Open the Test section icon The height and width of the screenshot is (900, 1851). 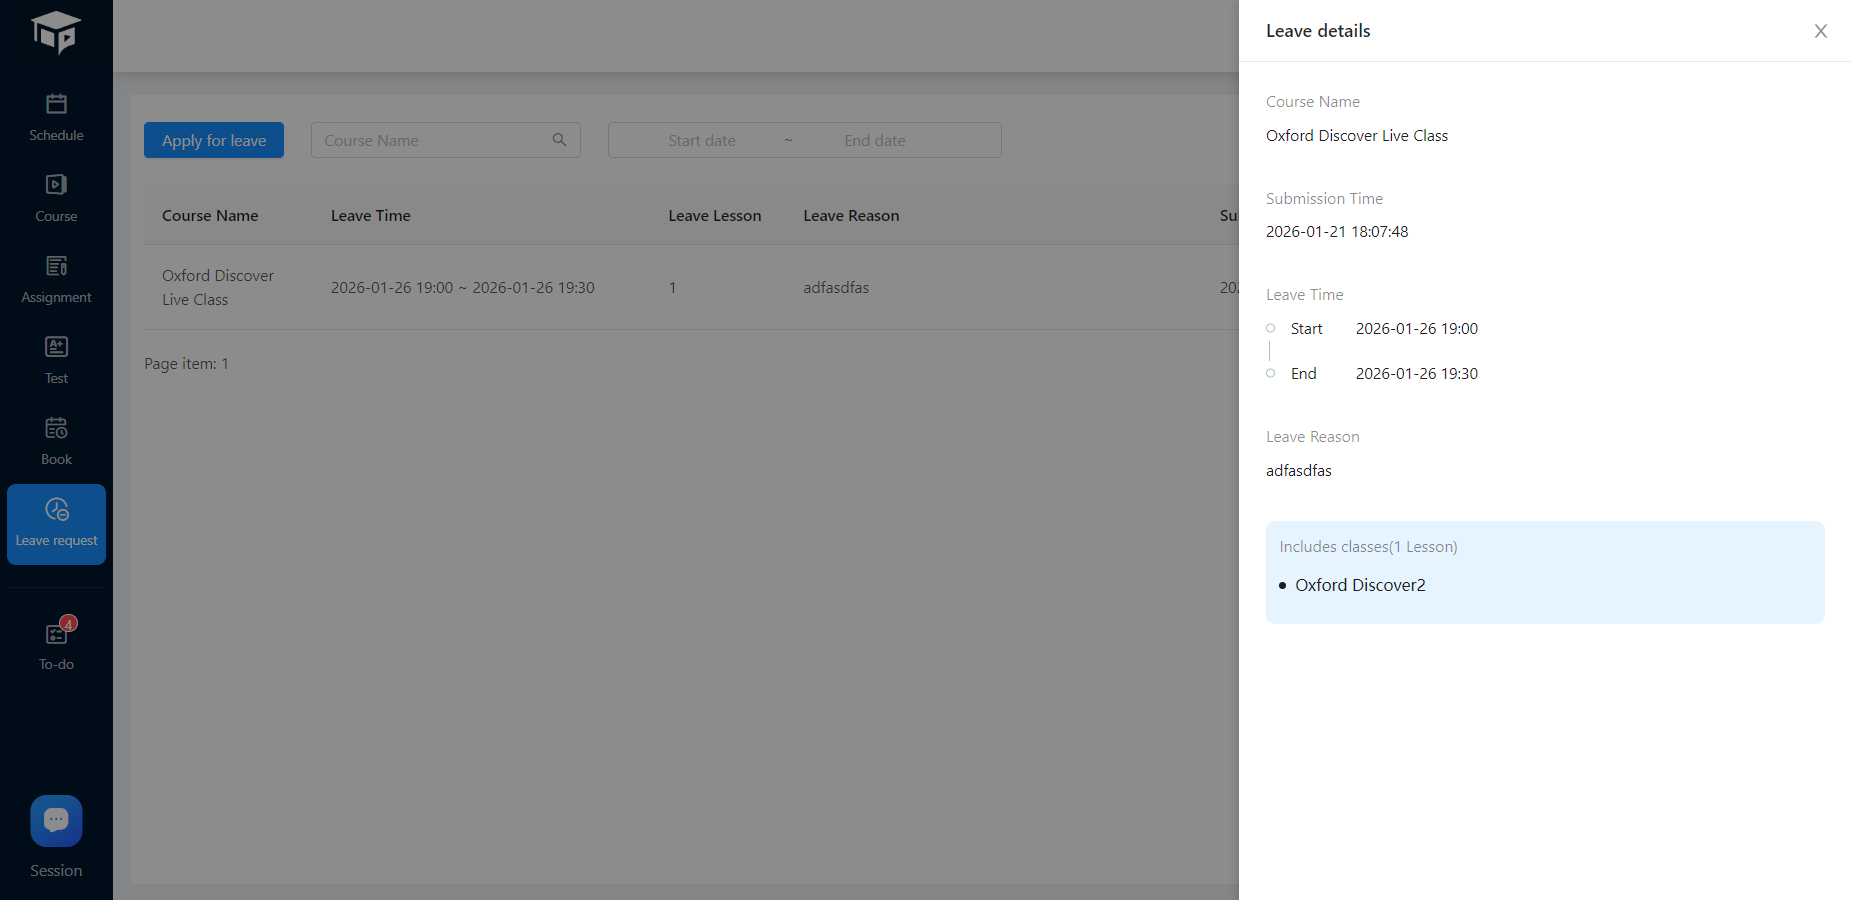56,347
